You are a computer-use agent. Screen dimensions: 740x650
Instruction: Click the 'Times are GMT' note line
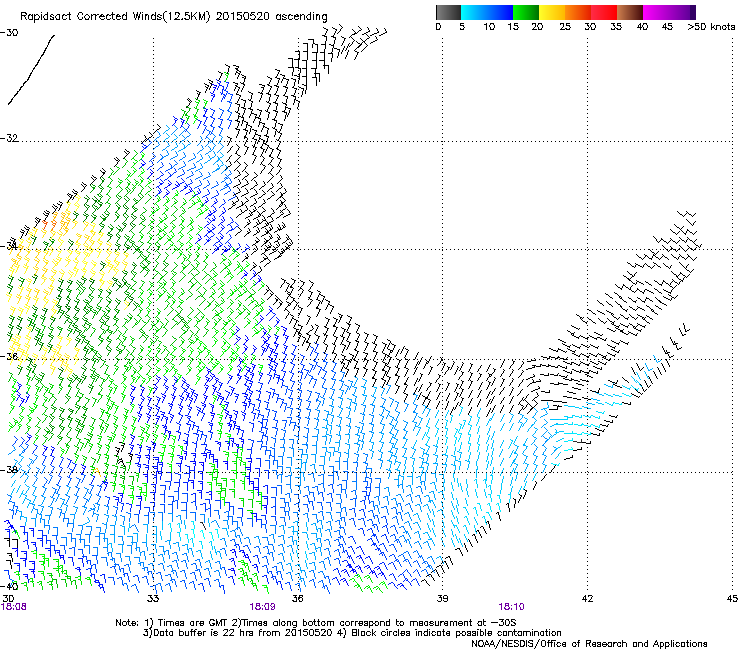[315, 623]
